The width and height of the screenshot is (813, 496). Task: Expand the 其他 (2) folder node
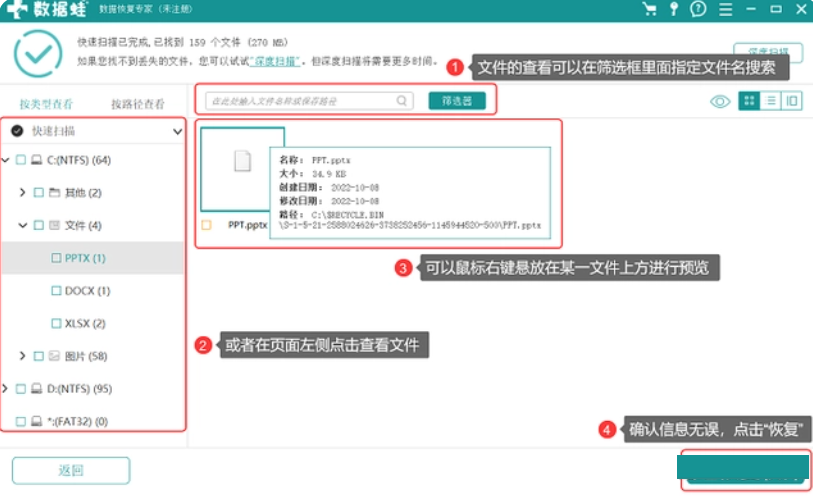click(23, 192)
